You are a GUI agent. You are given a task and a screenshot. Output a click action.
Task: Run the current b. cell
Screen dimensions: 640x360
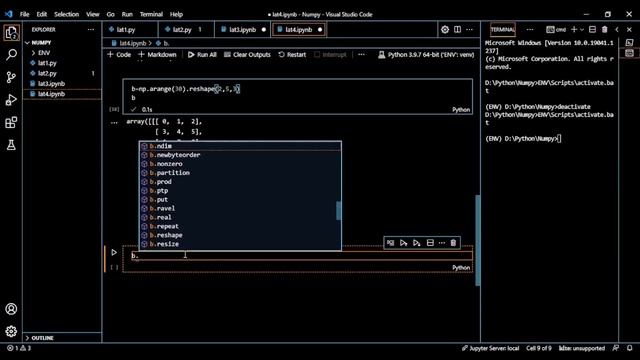[x=114, y=253]
